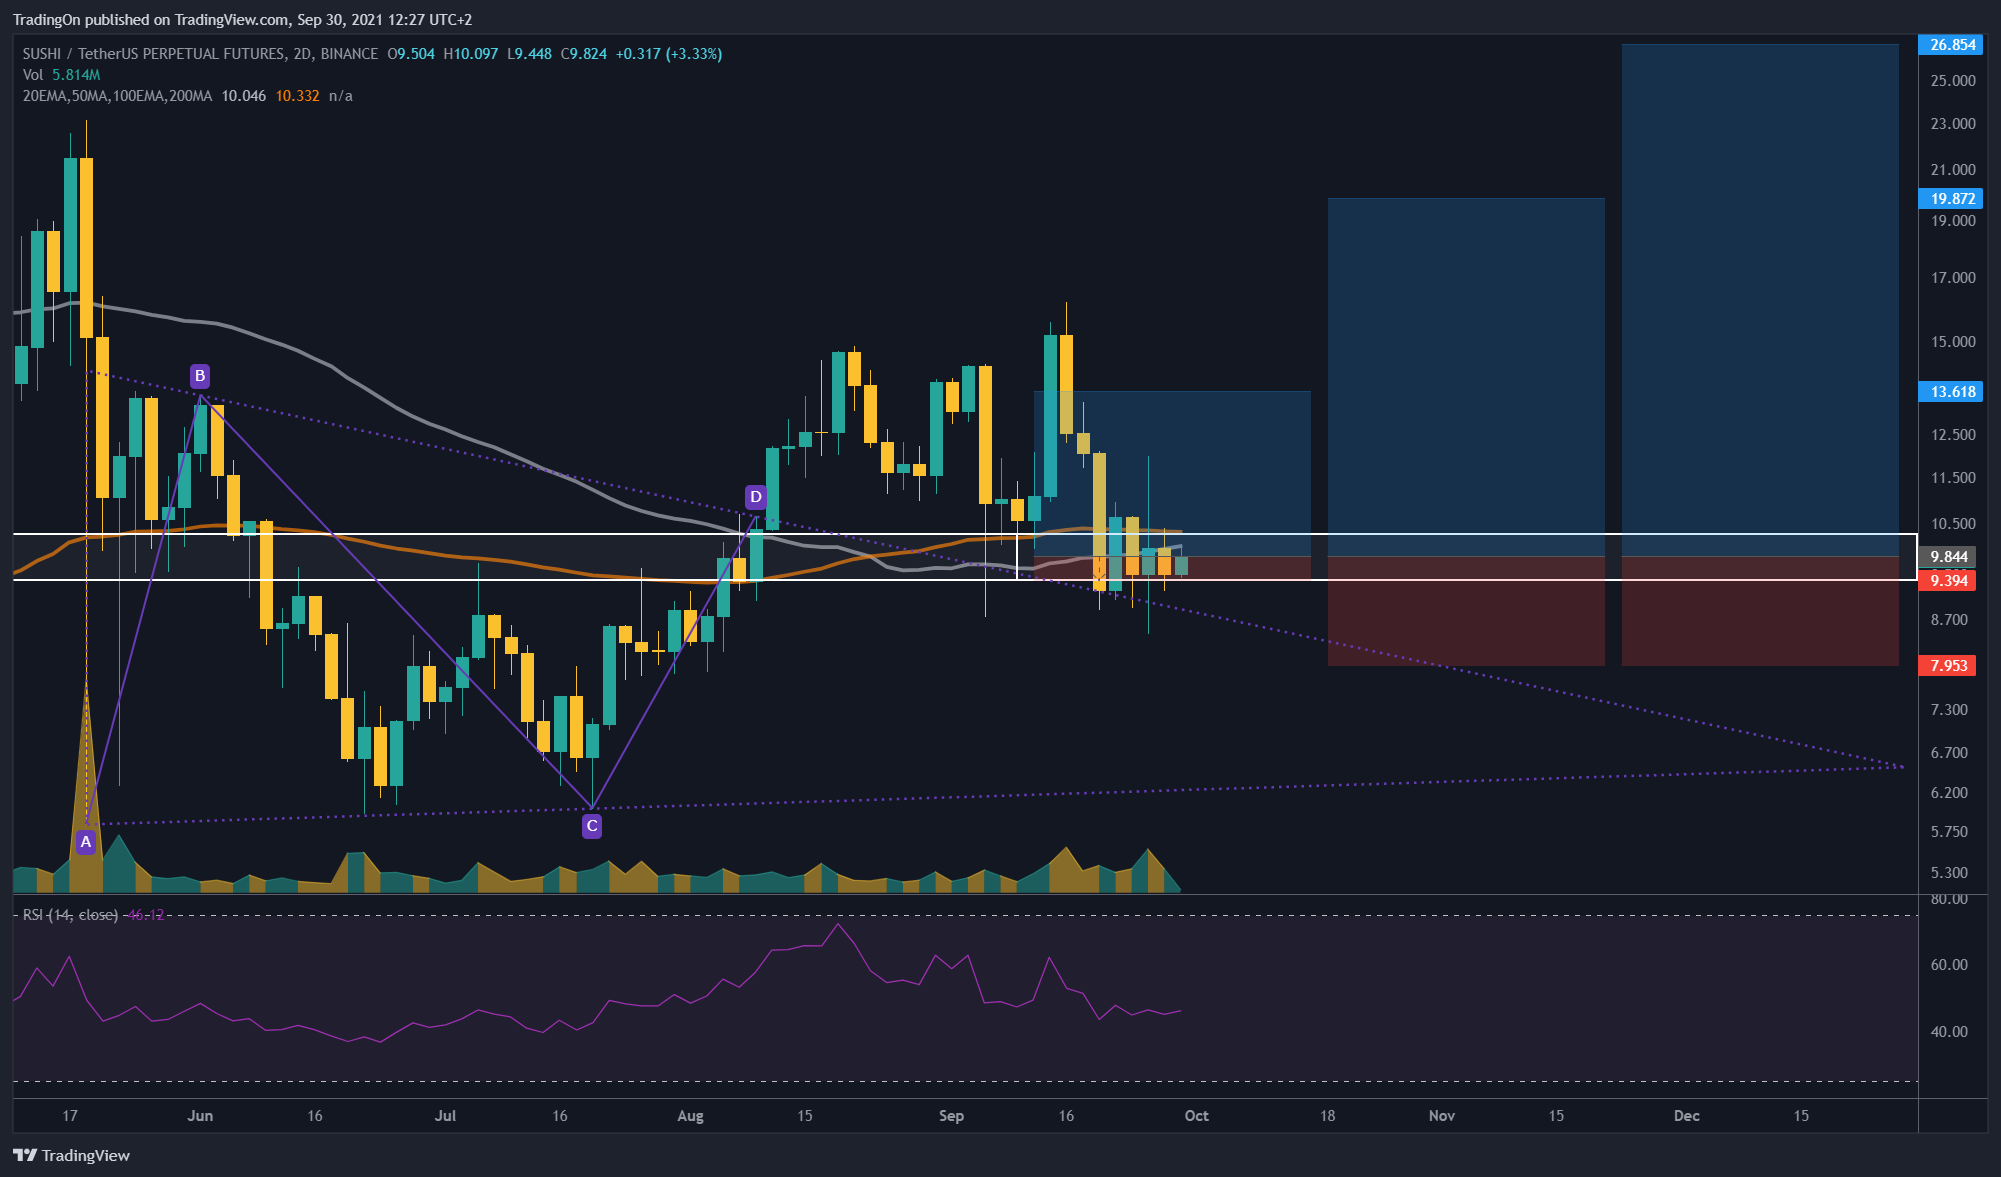Screen dimensions: 2001x1177
Task: Click the 9.394 entry price label
Action: (x=1948, y=580)
